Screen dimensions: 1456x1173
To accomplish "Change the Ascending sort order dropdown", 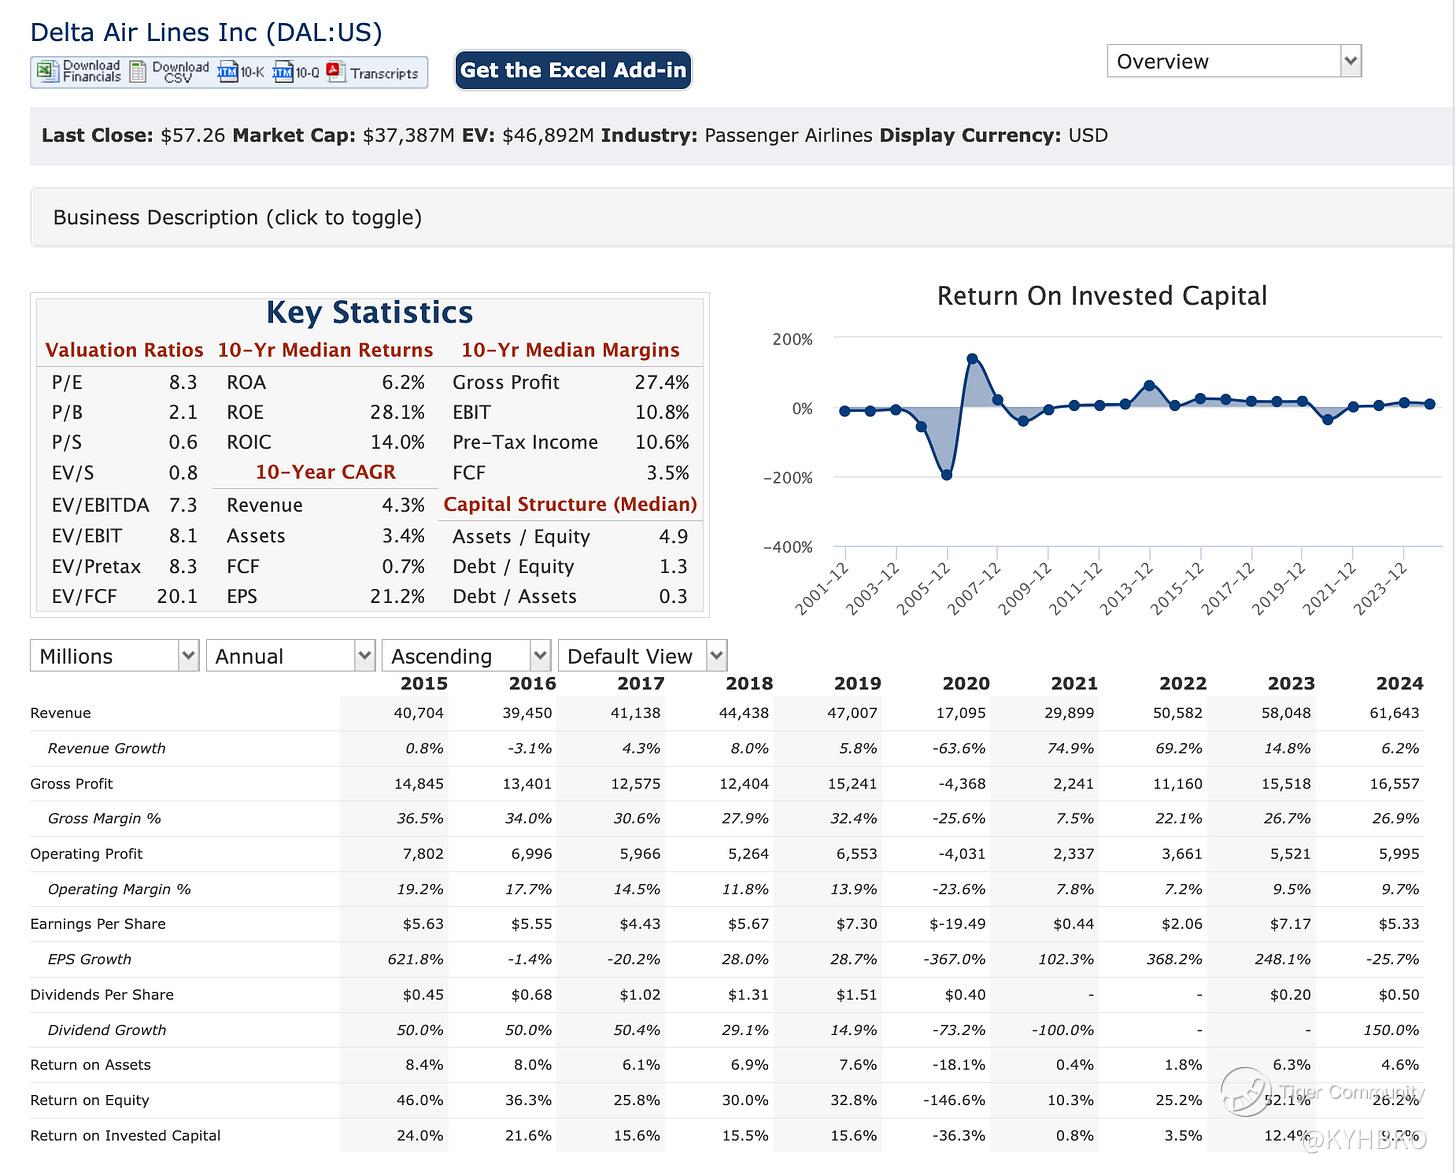I will click(466, 656).
